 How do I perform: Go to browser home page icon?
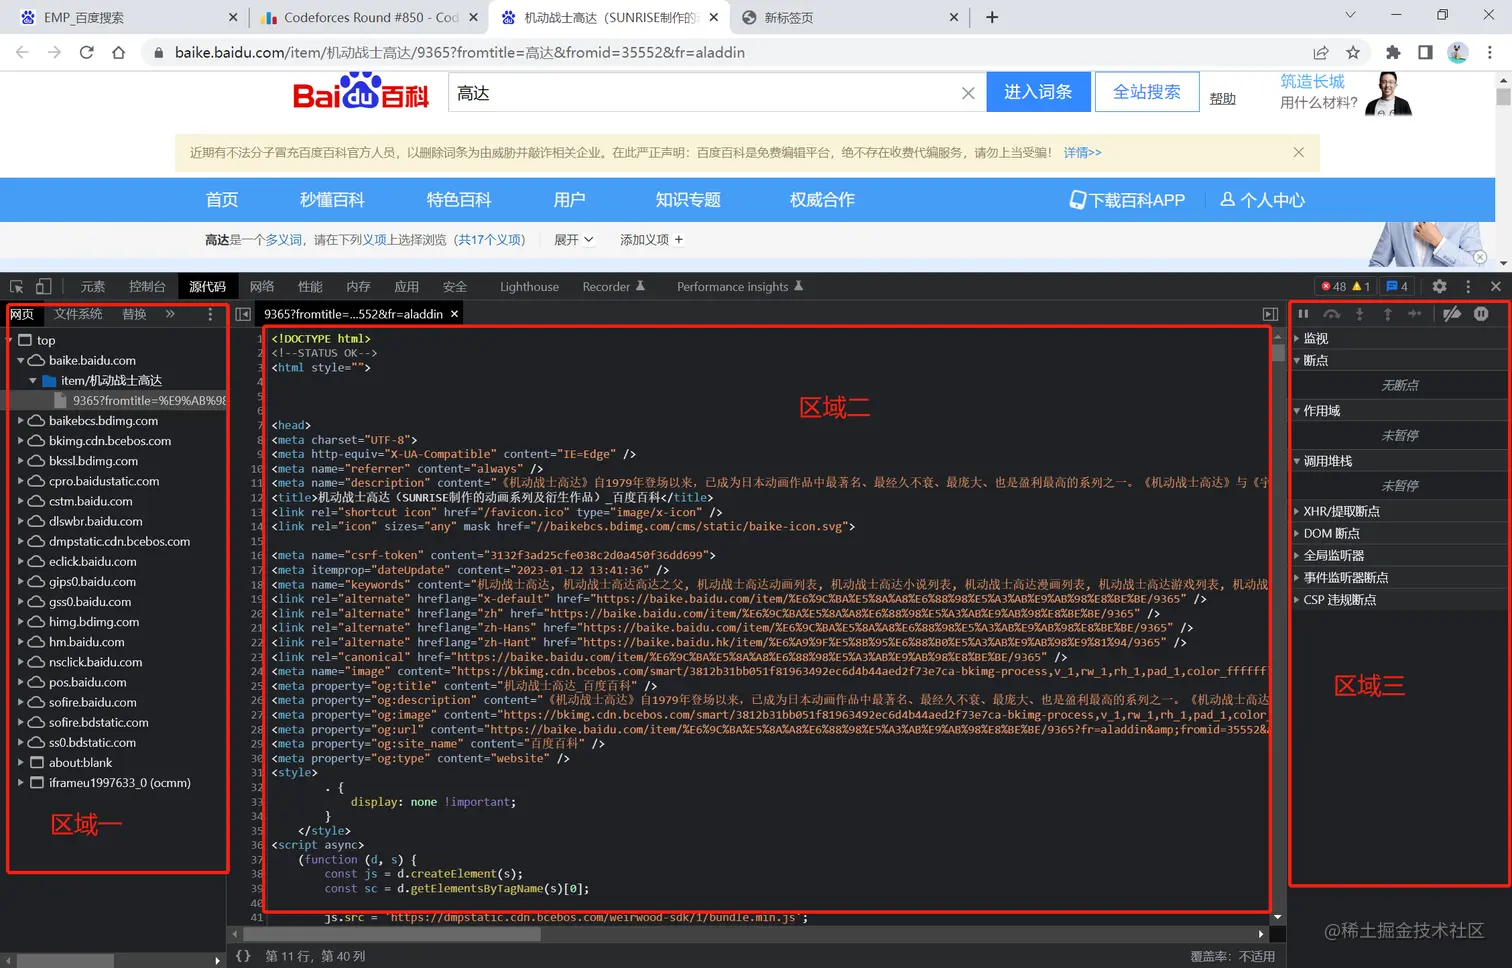[x=119, y=52]
